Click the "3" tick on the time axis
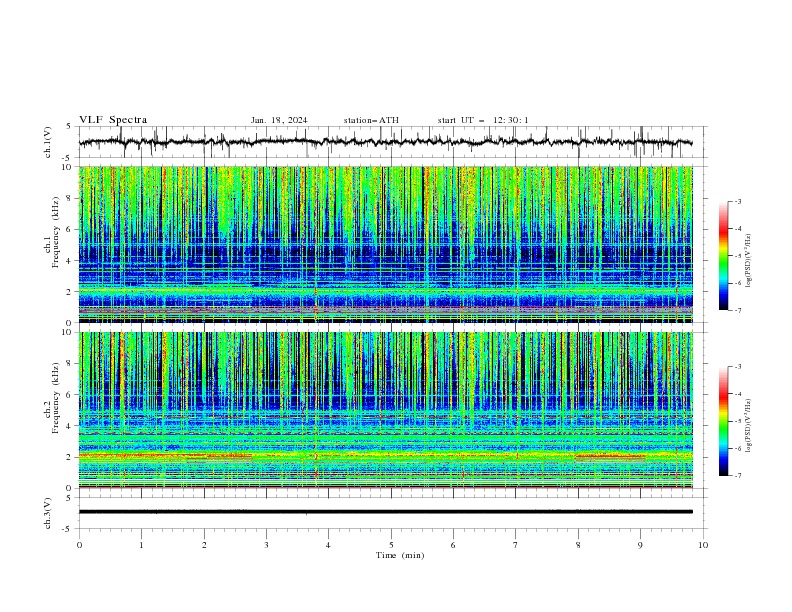This screenshot has height=612, width=792. (x=266, y=545)
